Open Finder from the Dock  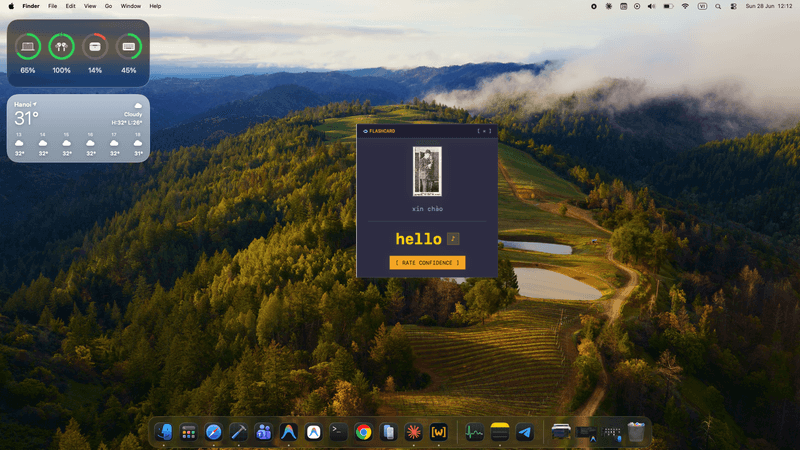164,432
